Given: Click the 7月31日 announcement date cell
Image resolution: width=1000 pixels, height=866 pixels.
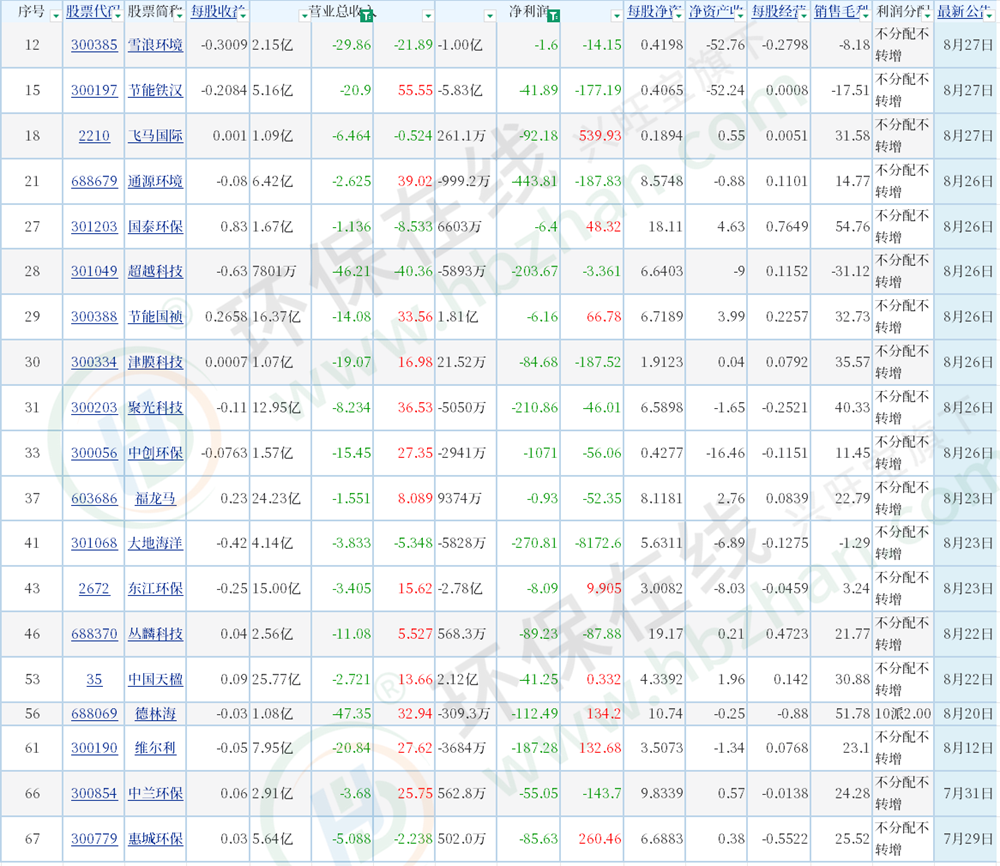Looking at the screenshot, I should 965,793.
